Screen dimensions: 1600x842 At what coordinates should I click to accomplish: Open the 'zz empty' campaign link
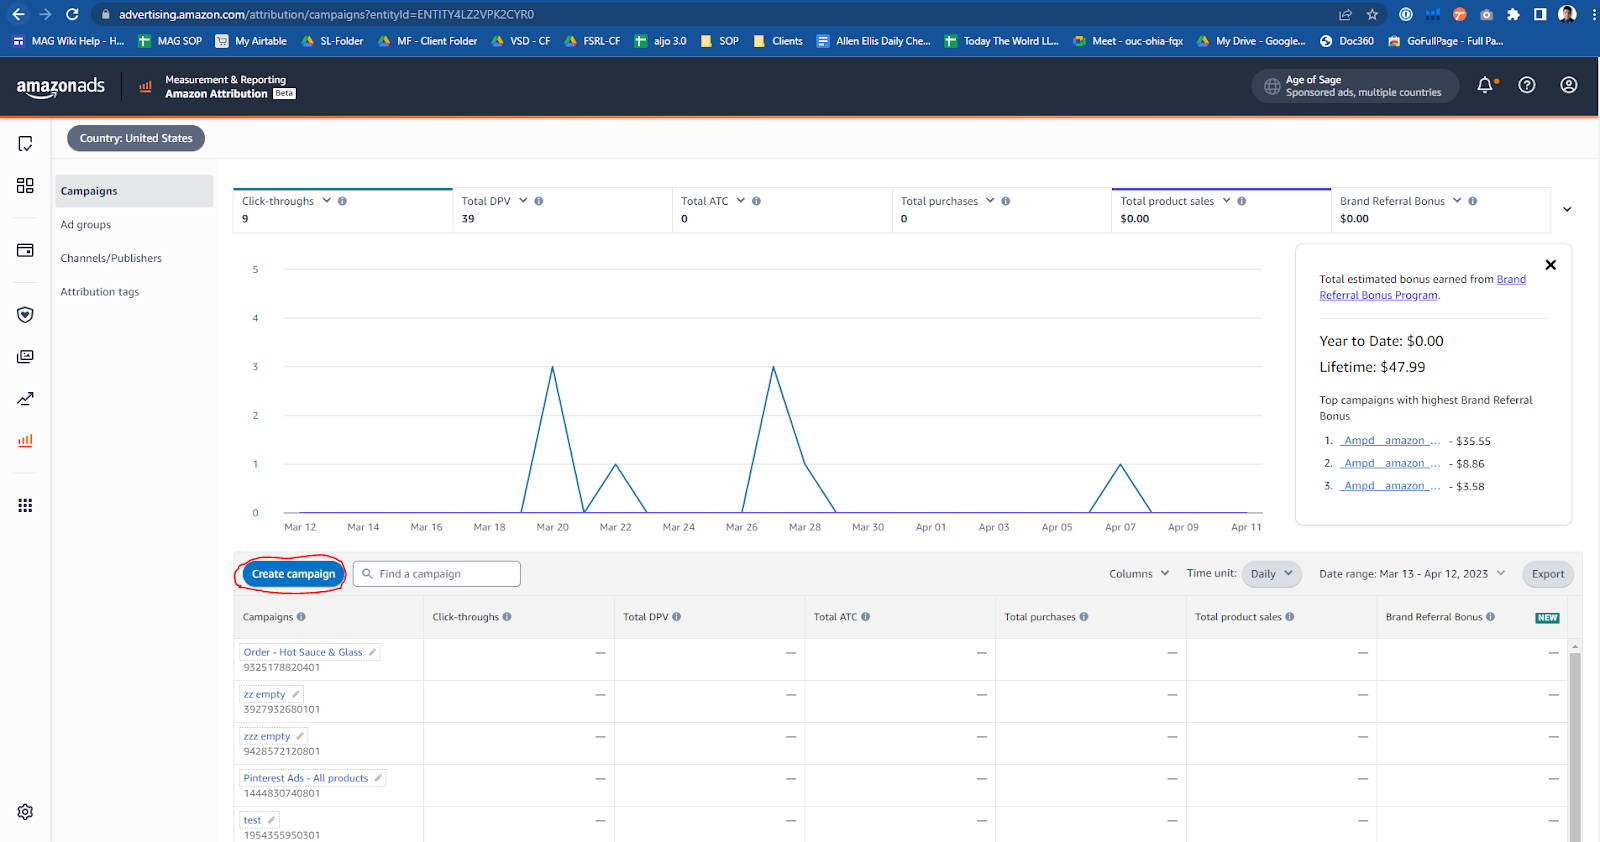point(265,694)
